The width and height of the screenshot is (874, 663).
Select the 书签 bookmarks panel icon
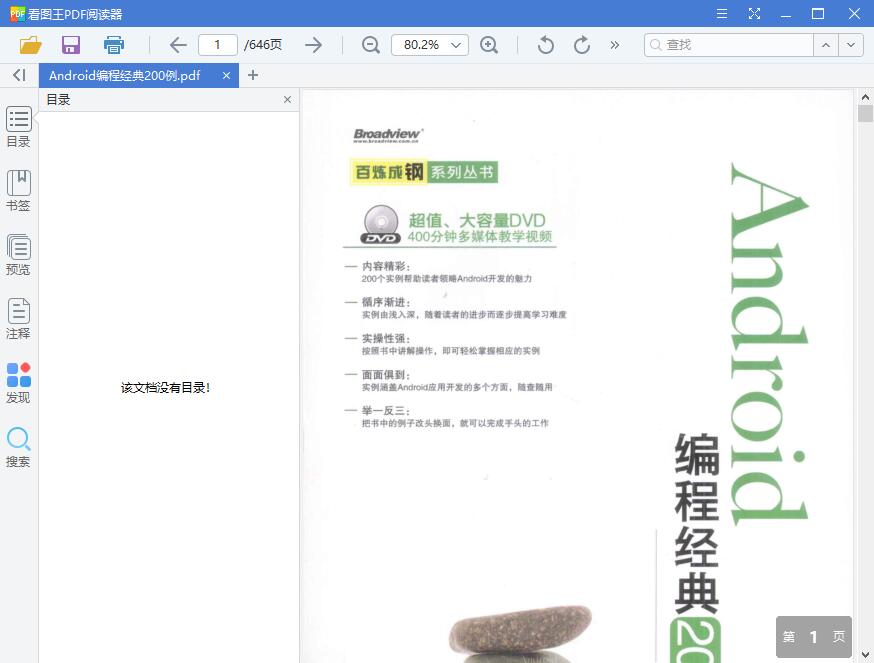(x=18, y=190)
